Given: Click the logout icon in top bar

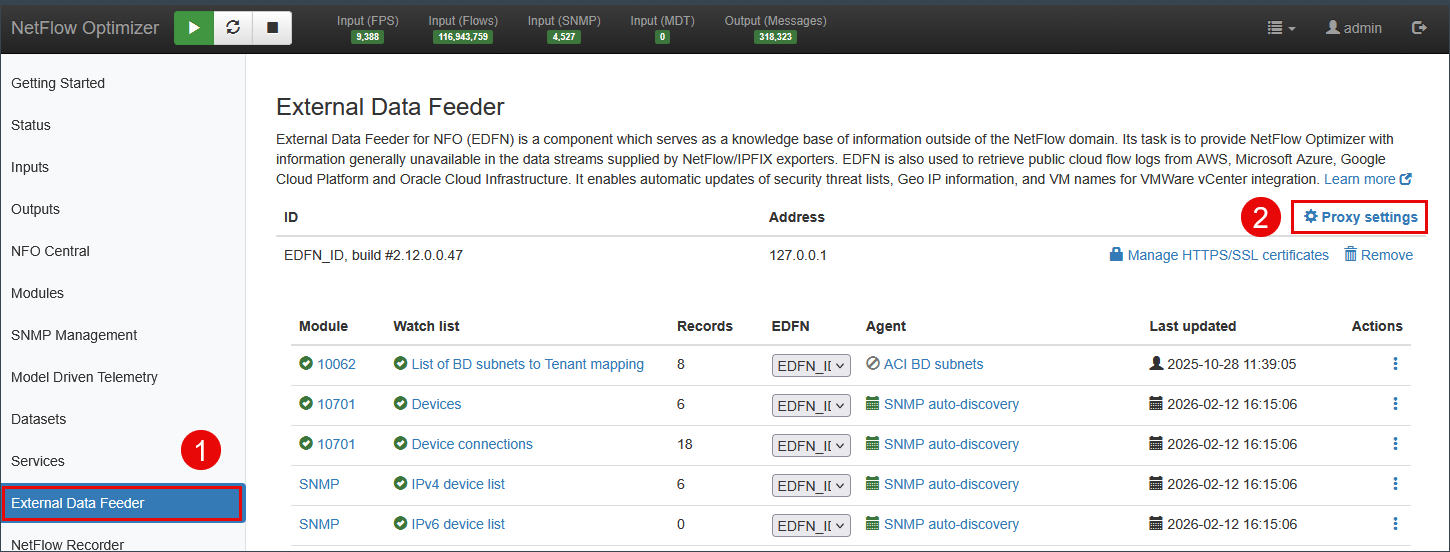Looking at the screenshot, I should tap(1418, 28).
